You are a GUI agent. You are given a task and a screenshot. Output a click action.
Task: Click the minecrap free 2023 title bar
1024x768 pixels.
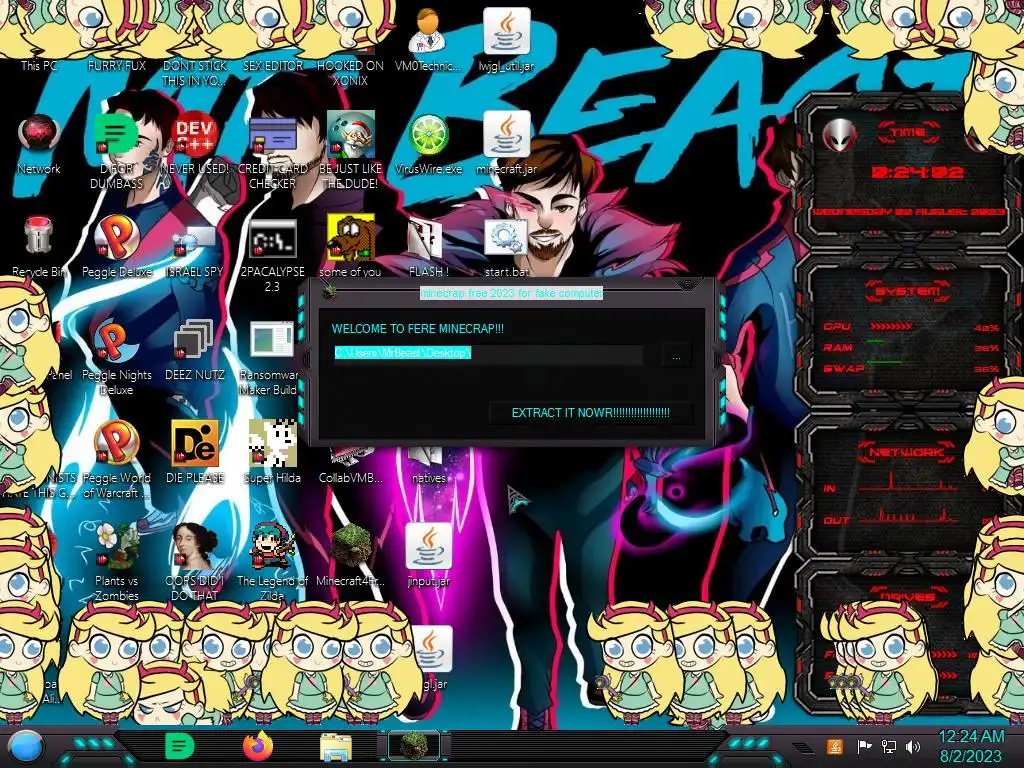point(511,293)
